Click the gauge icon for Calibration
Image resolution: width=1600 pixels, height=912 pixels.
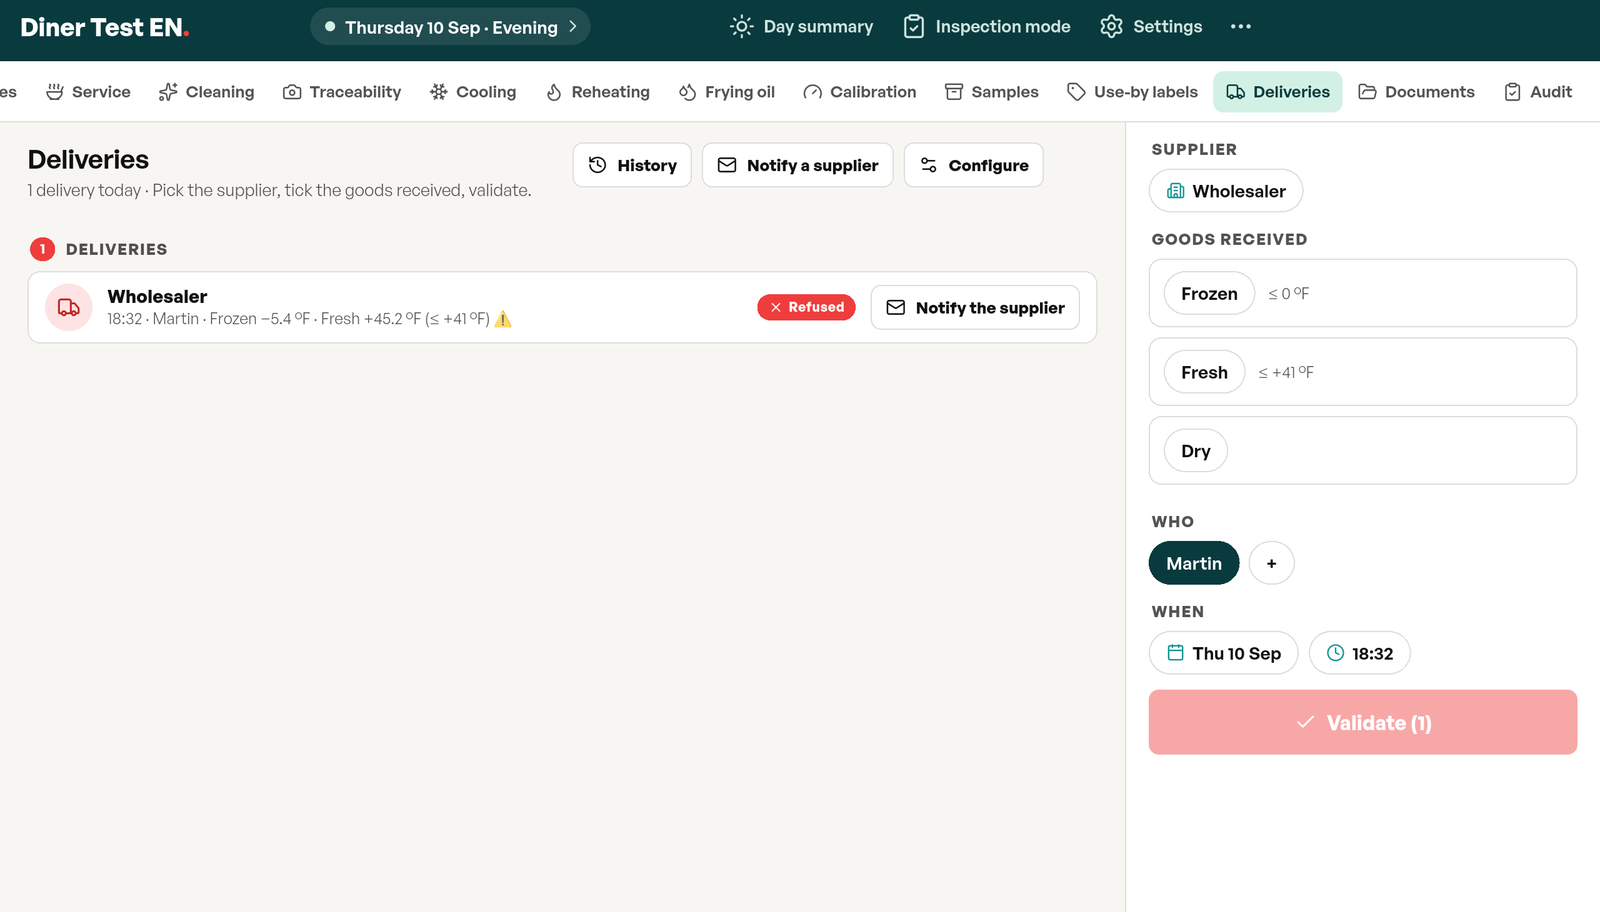coord(813,92)
